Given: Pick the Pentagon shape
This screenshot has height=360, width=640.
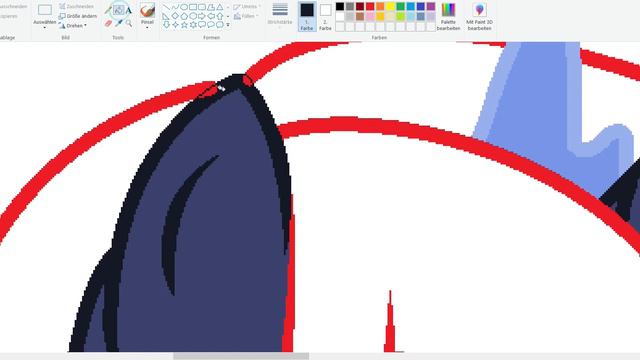Looking at the screenshot, I should click(184, 16).
